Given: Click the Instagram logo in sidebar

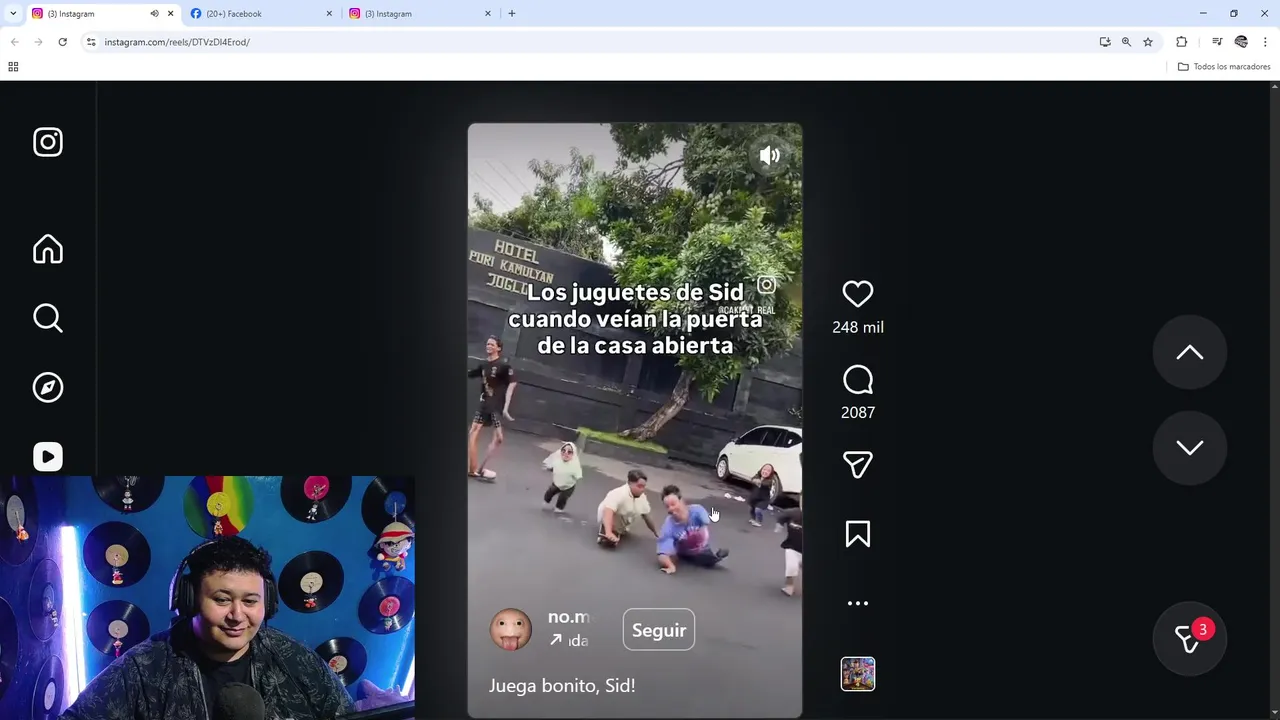Looking at the screenshot, I should point(48,142).
